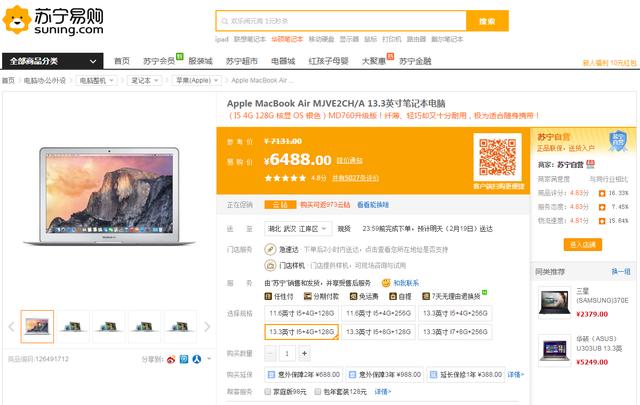This screenshot has width=640, height=405.
Task: Open the 苏宁会员 nav tab
Action: tap(159, 61)
